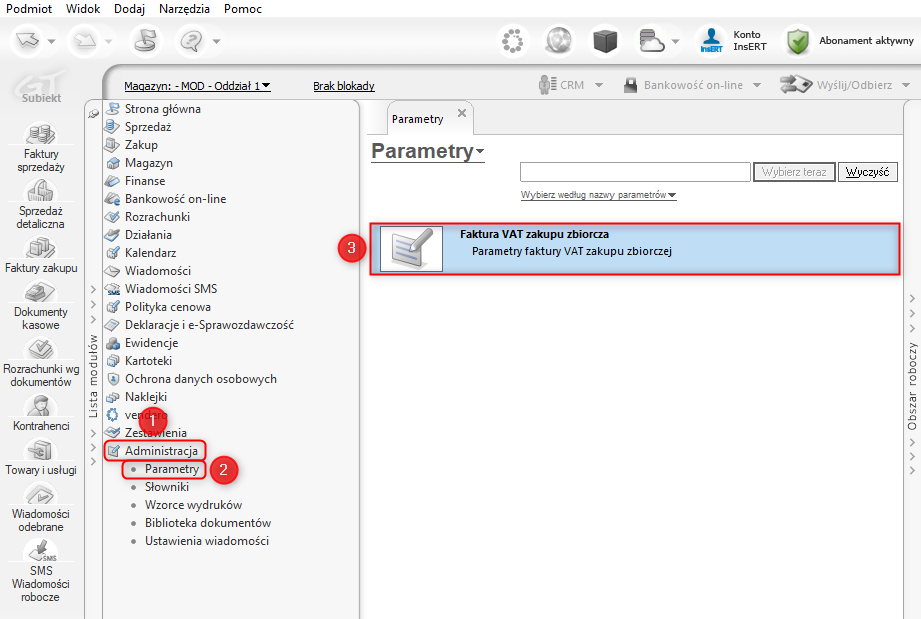This screenshot has width=921, height=619.
Task: Click the Faktura VAT zakupu zbiorcza thumbnail
Action: 411,249
